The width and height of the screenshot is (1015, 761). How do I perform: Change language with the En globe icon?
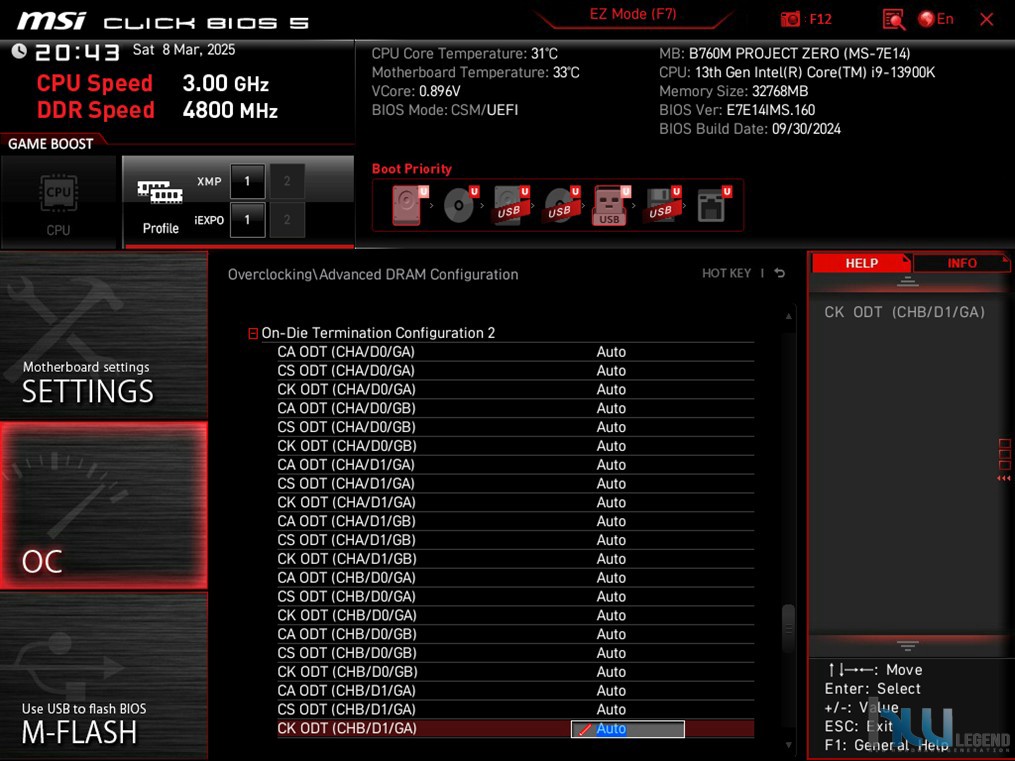tap(936, 19)
